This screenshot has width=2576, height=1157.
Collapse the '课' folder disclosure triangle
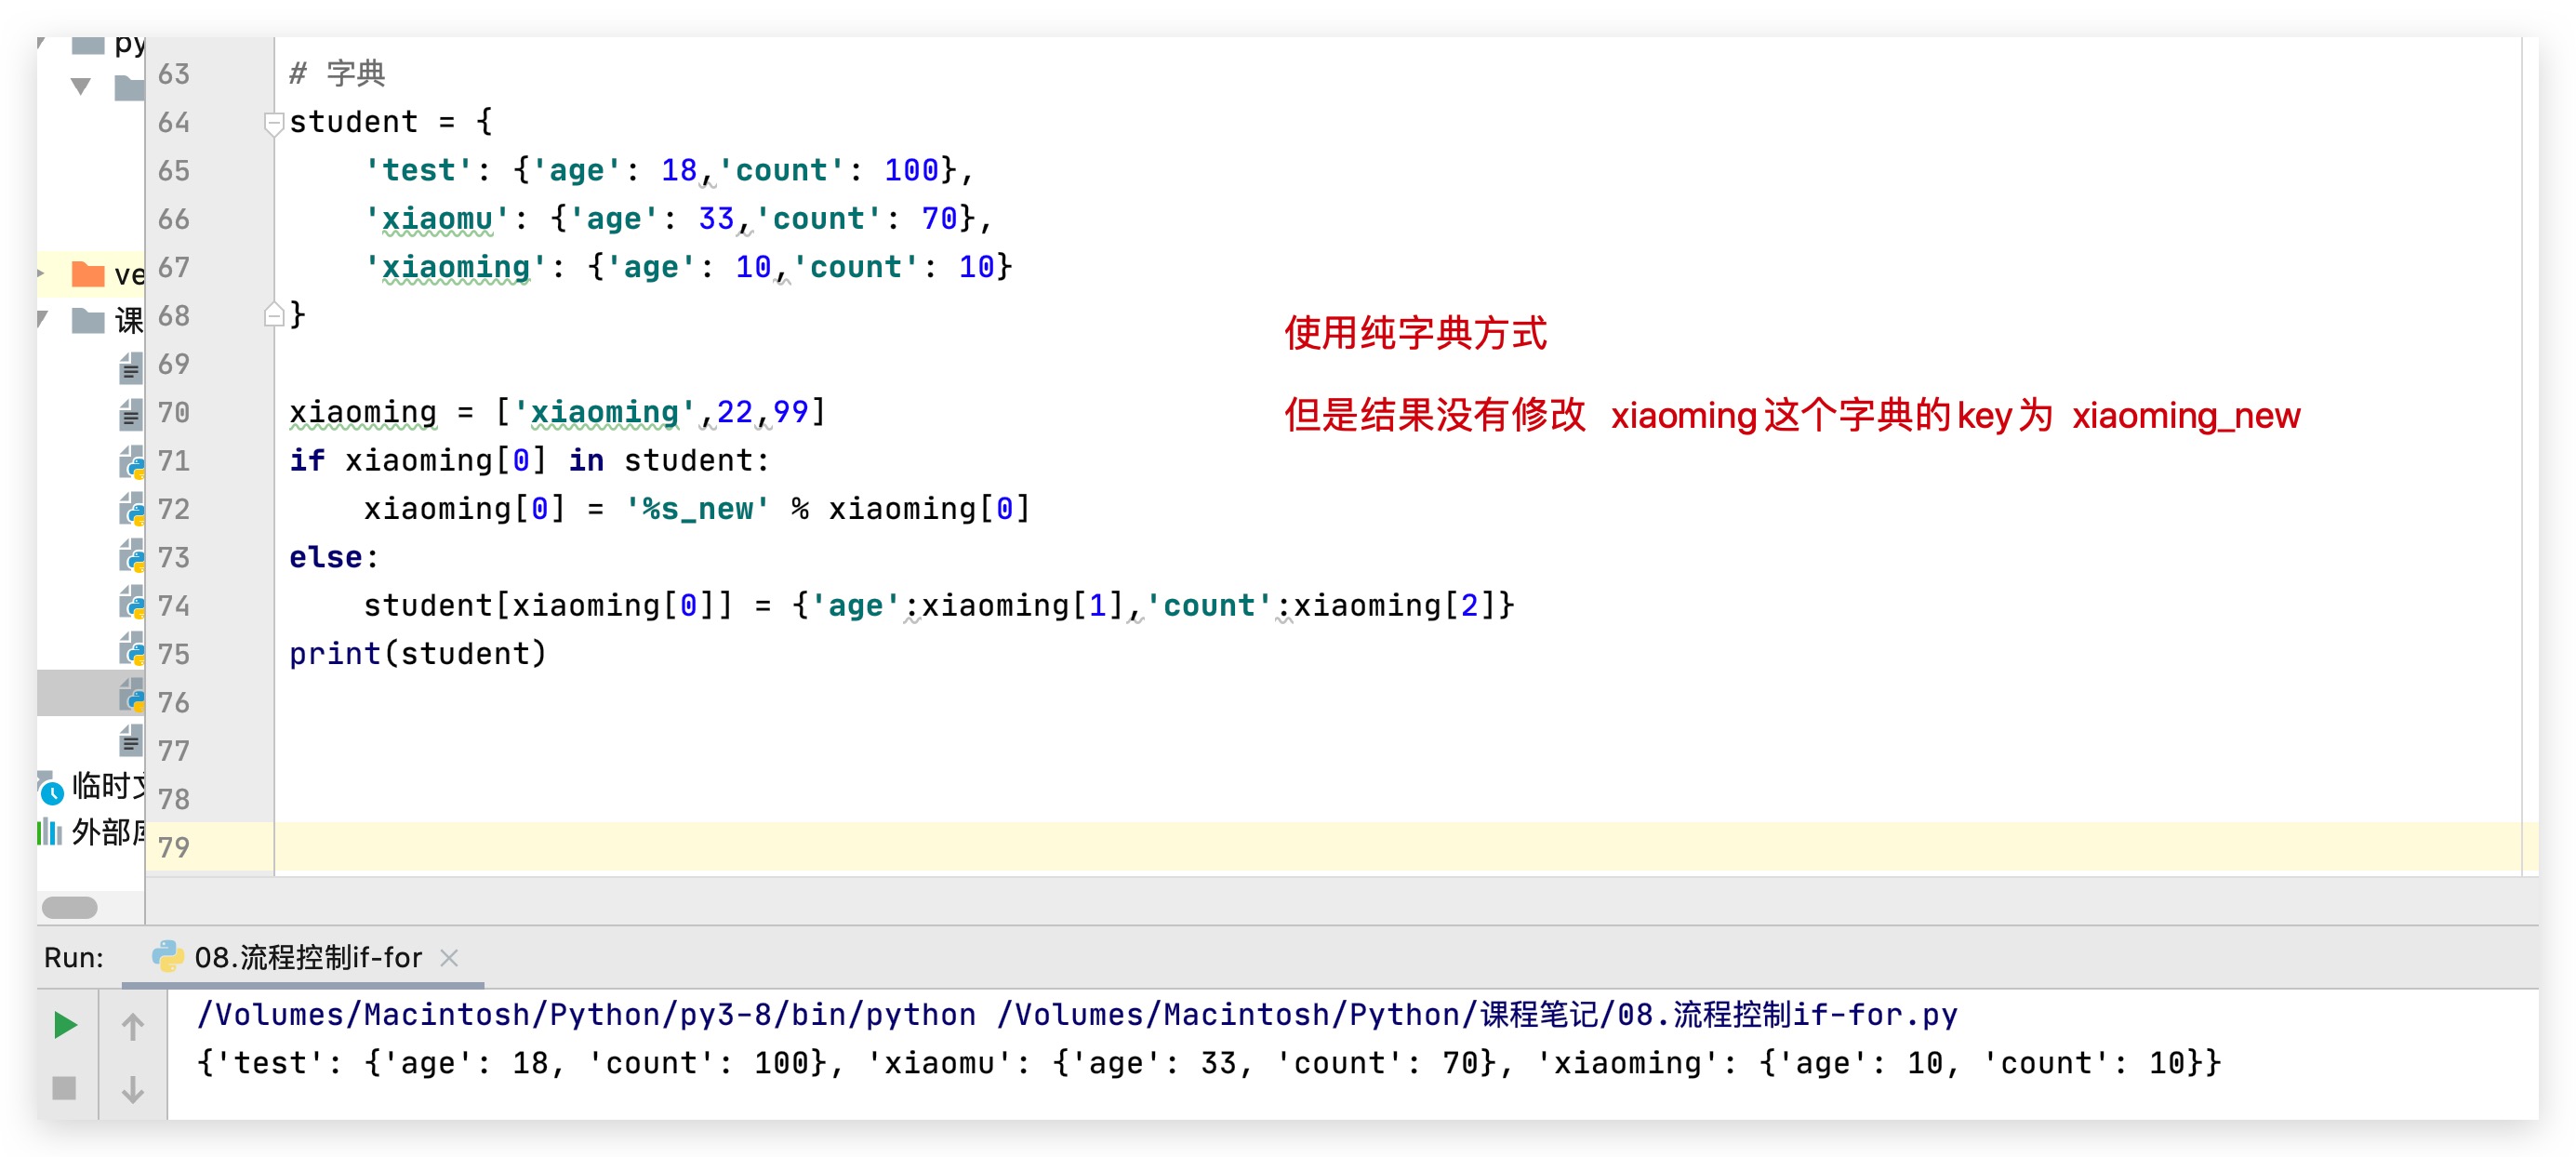42,319
